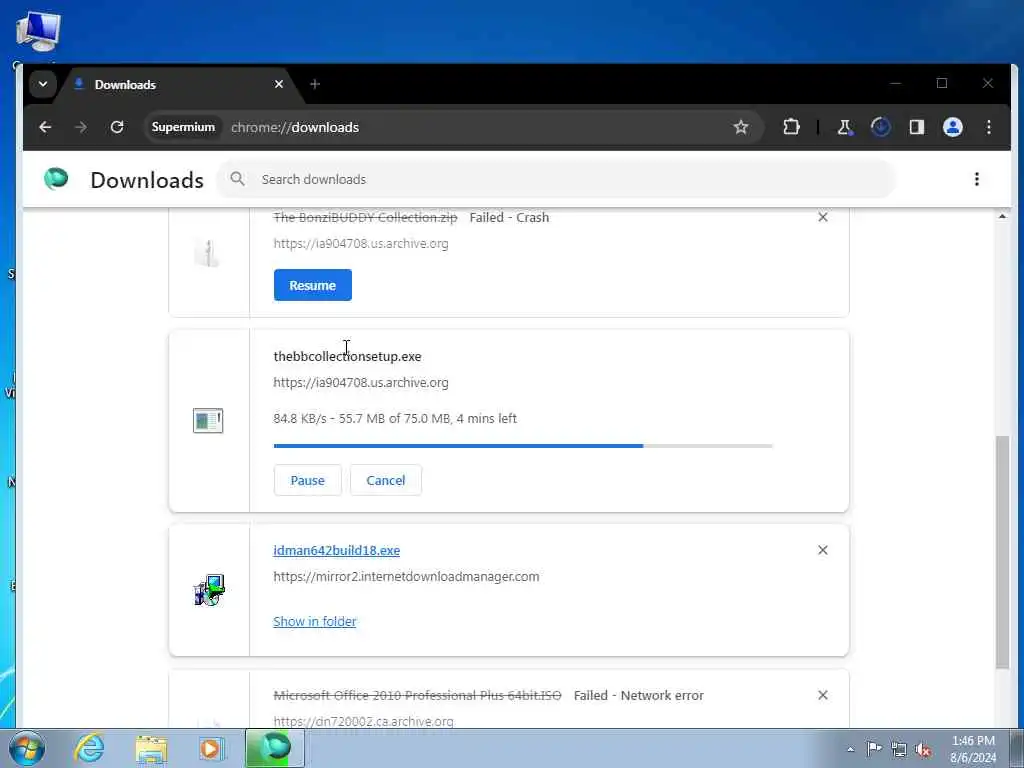Pause the thebbcollectionsetup.exe download
The height and width of the screenshot is (768, 1024).
[x=308, y=480]
